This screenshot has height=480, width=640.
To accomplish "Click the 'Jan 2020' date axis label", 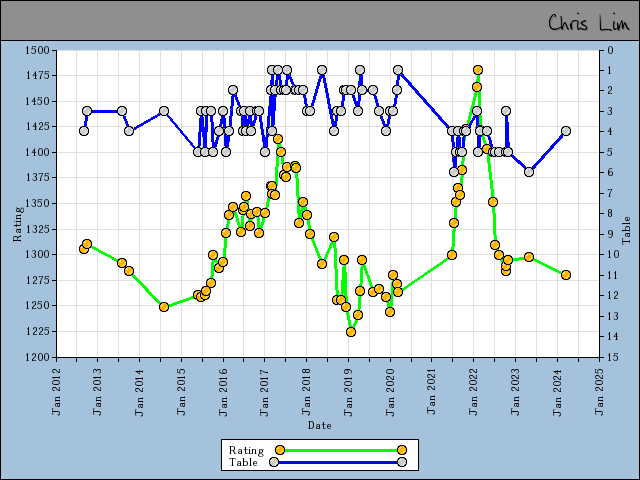I will tap(390, 392).
